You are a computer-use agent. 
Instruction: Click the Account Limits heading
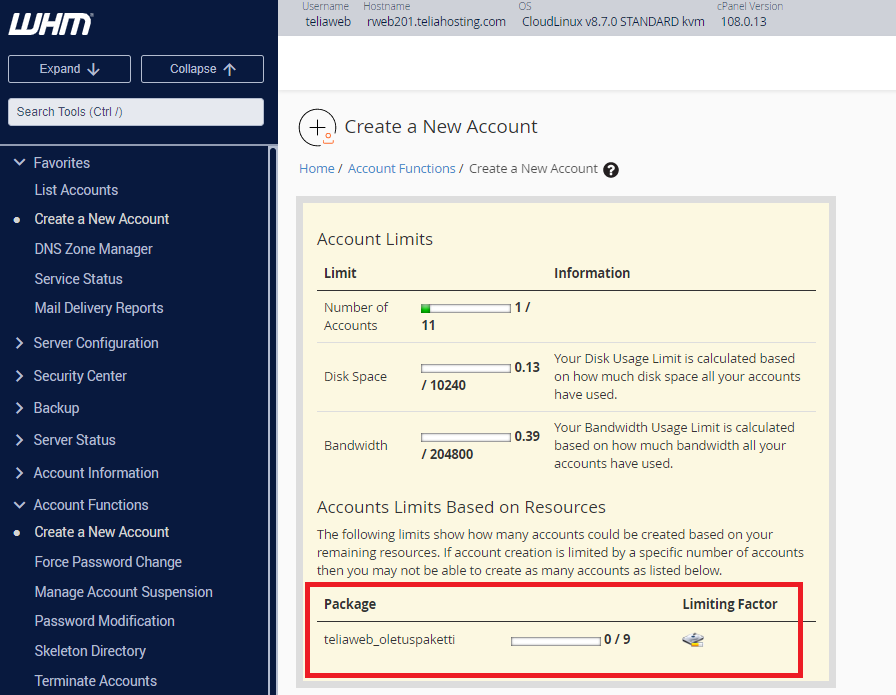pyautogui.click(x=375, y=239)
